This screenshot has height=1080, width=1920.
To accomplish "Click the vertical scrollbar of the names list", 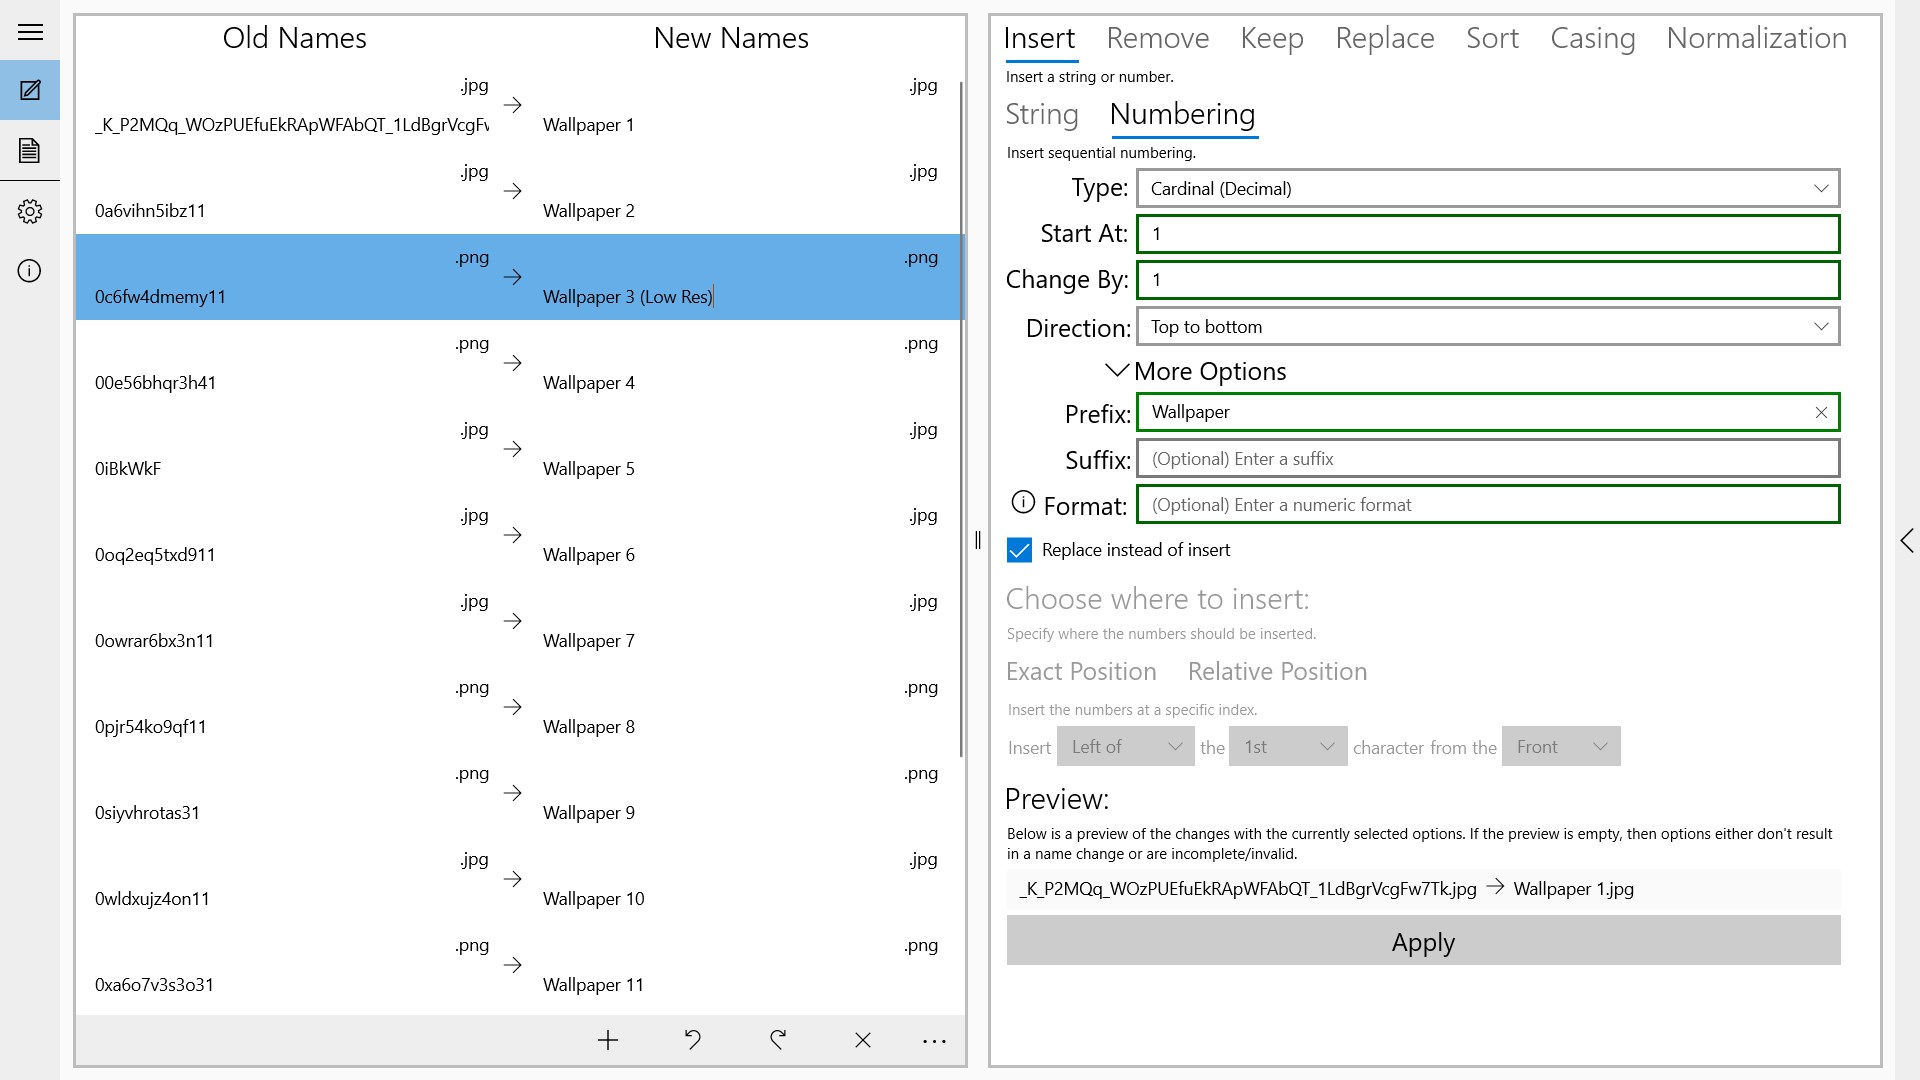I will tap(961, 420).
